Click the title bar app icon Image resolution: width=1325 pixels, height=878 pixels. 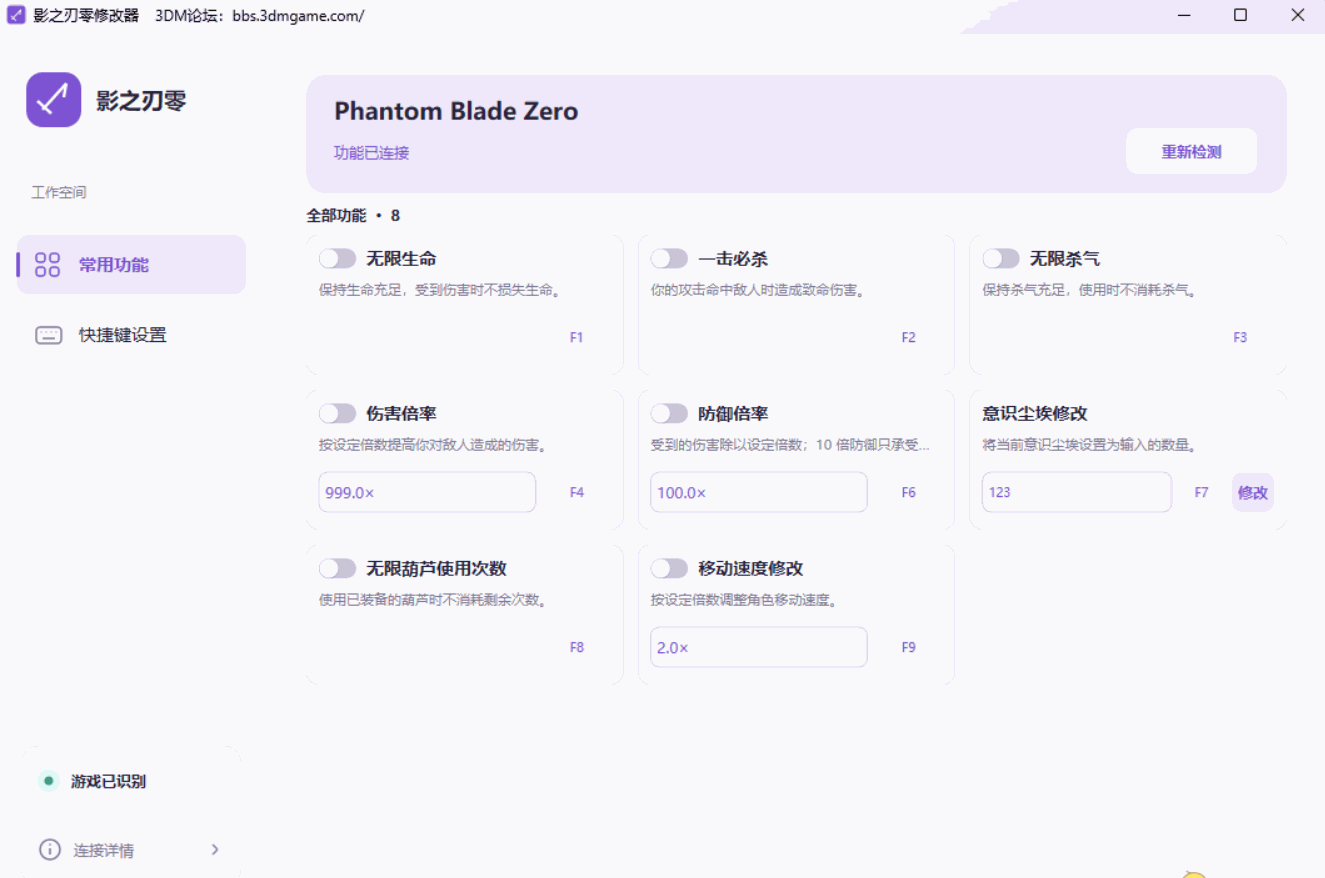point(16,16)
